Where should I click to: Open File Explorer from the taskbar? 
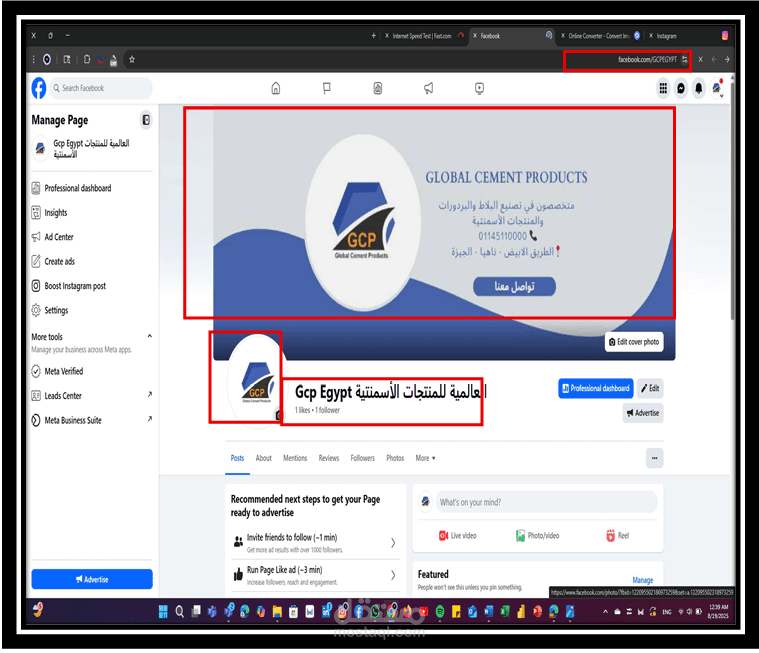277,612
